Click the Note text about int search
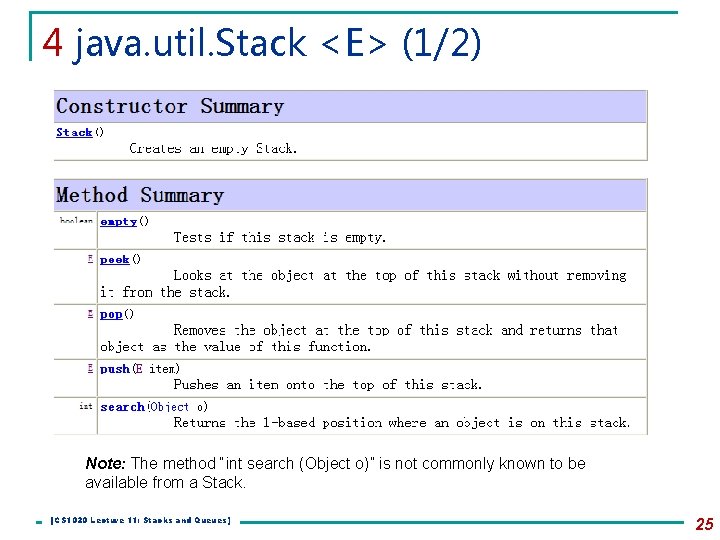The image size is (720, 540). (335, 472)
